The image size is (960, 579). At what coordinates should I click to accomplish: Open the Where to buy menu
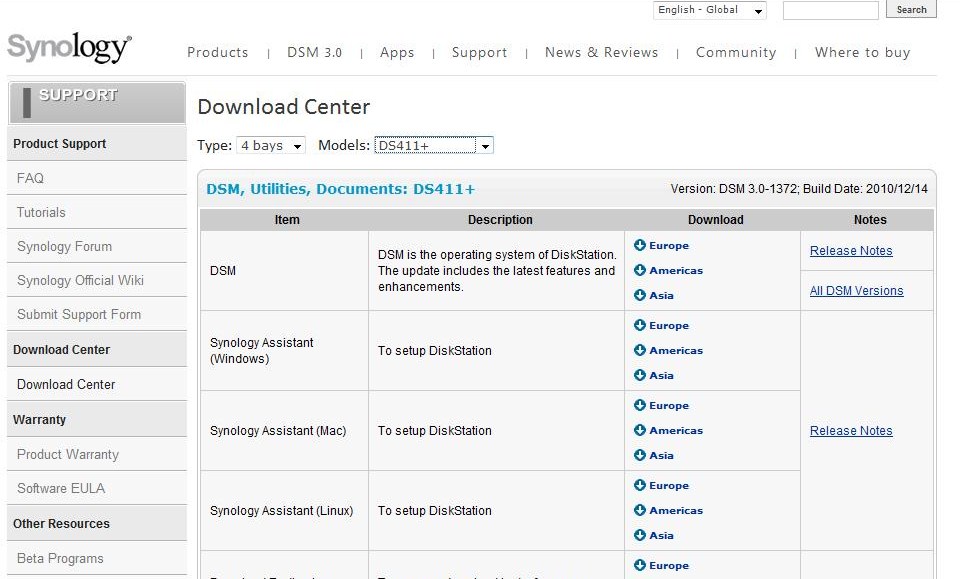pos(862,53)
